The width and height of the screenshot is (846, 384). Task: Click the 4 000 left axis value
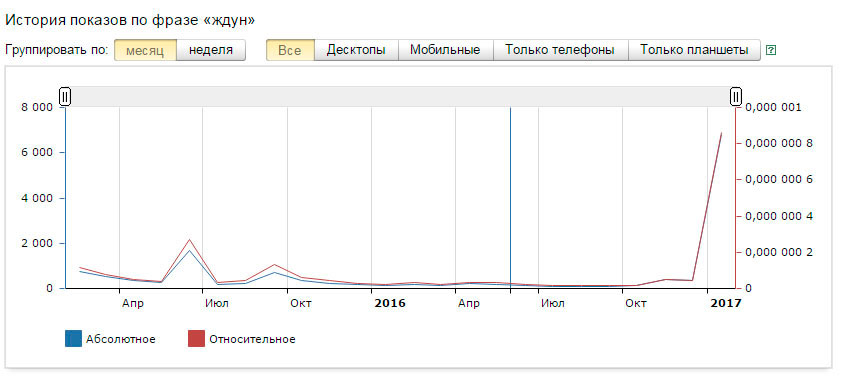tap(37, 198)
